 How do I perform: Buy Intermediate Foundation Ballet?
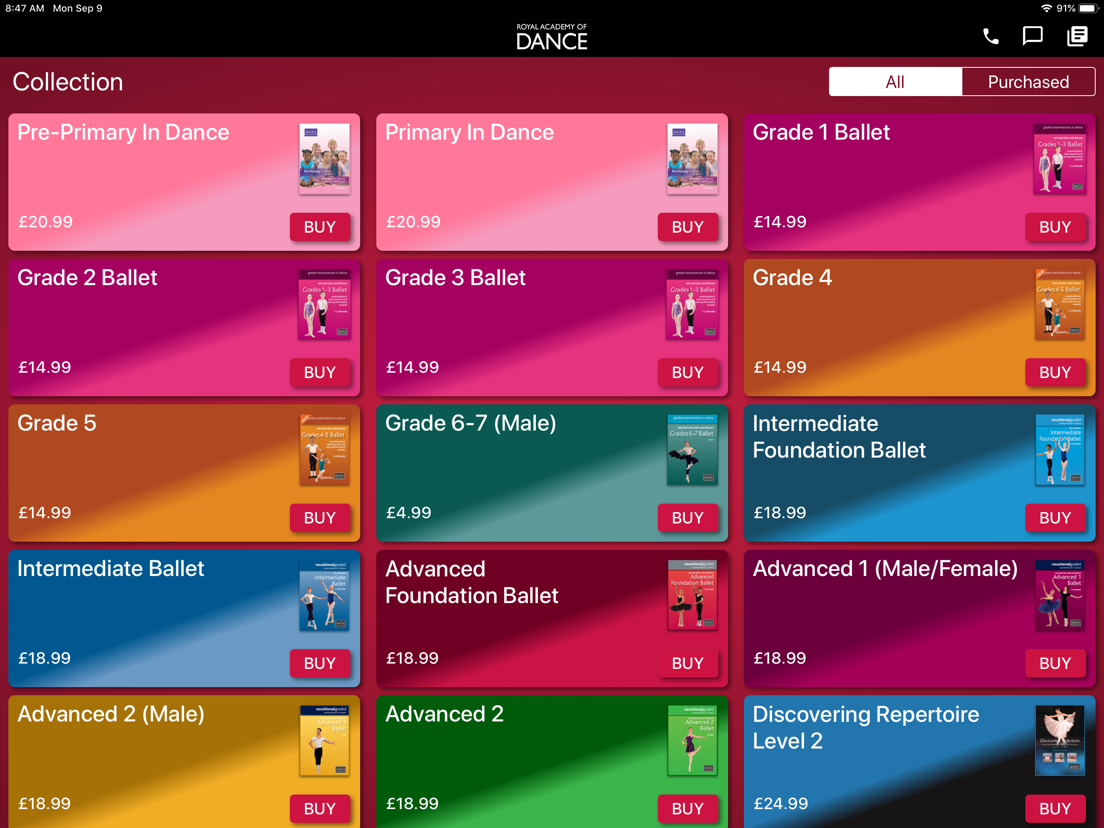1055,518
